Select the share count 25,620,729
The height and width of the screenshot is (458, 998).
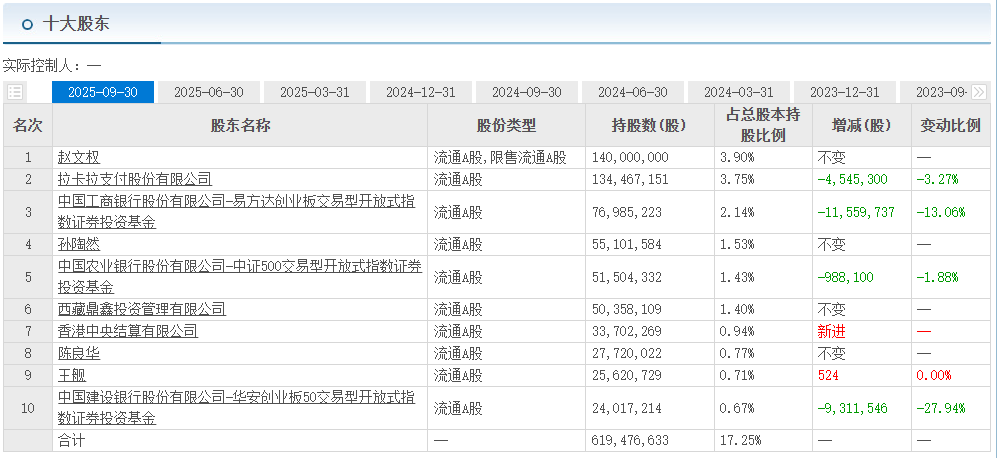pos(627,375)
